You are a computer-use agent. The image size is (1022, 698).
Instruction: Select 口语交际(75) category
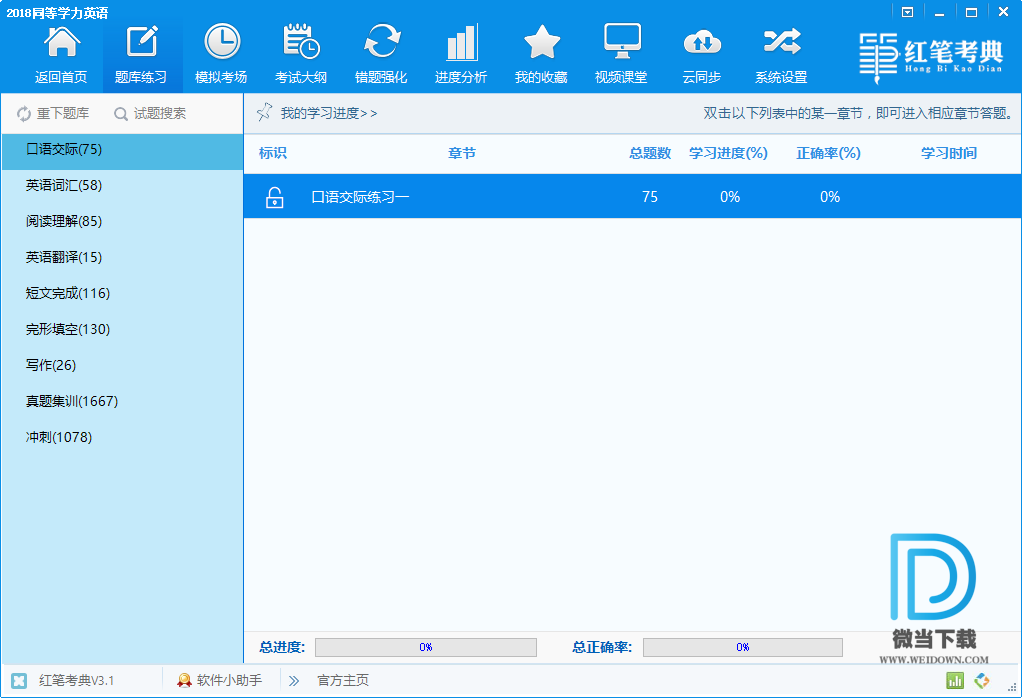pos(123,150)
